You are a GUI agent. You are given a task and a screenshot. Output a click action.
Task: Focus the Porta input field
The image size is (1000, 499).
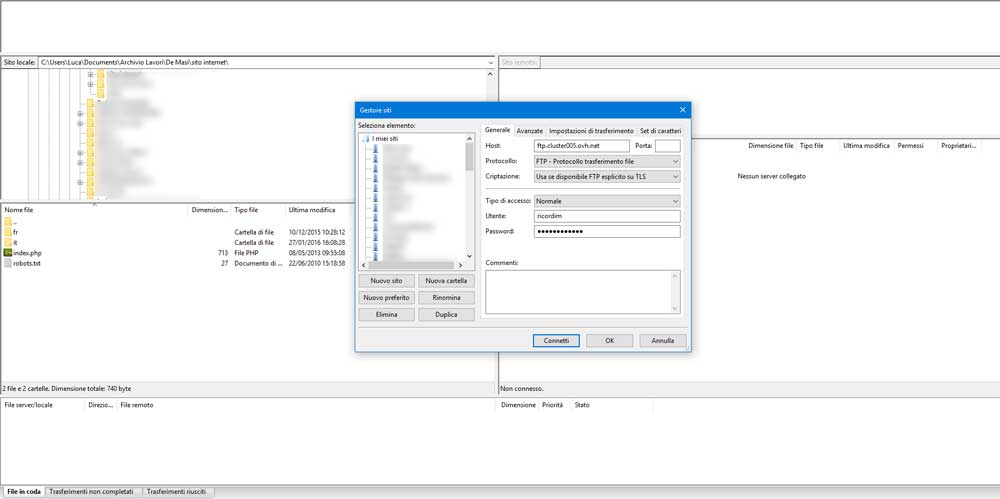pos(668,146)
